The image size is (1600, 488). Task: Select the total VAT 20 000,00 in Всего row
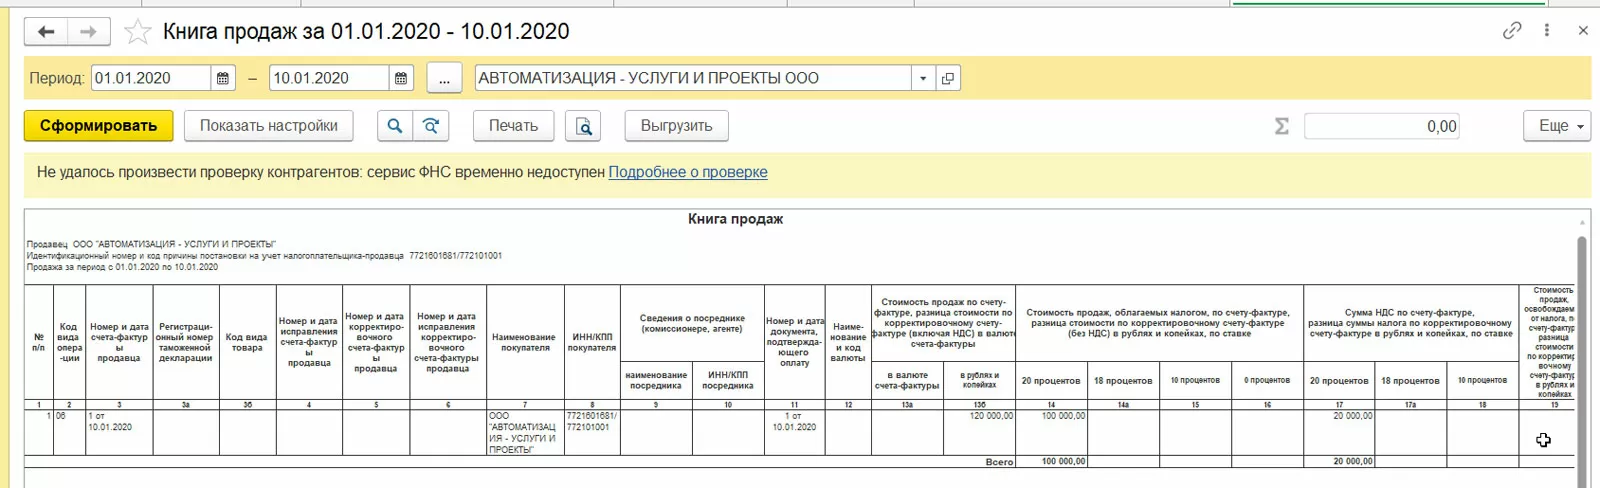(1339, 462)
